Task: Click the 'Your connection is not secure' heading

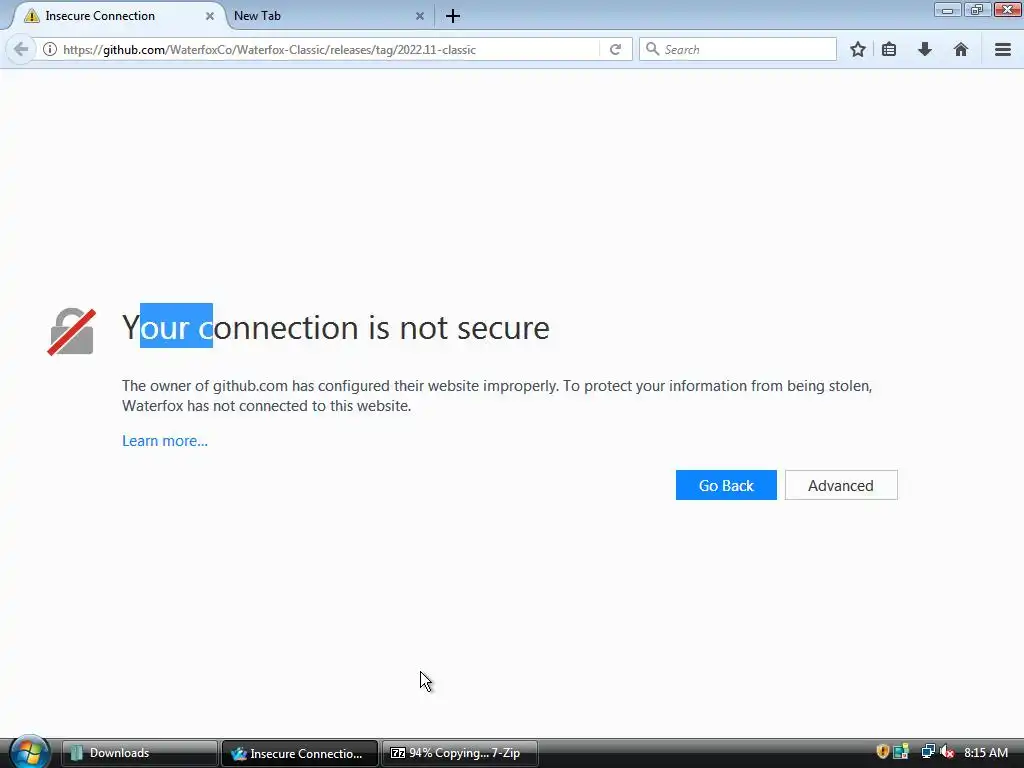Action: point(336,327)
